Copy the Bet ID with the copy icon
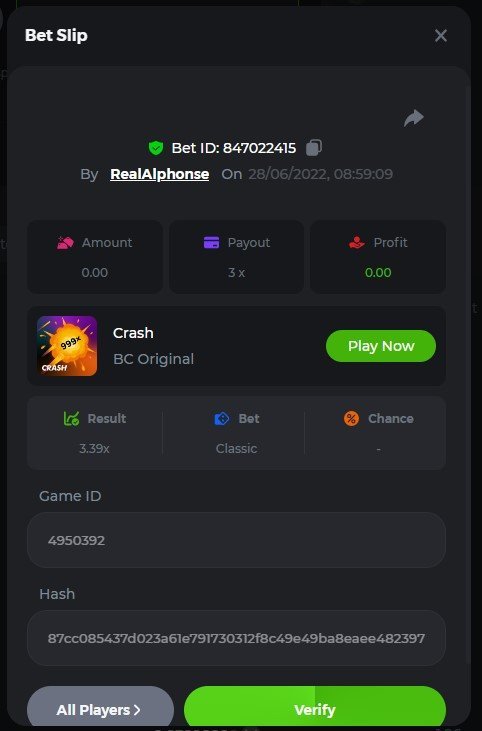 (x=314, y=148)
